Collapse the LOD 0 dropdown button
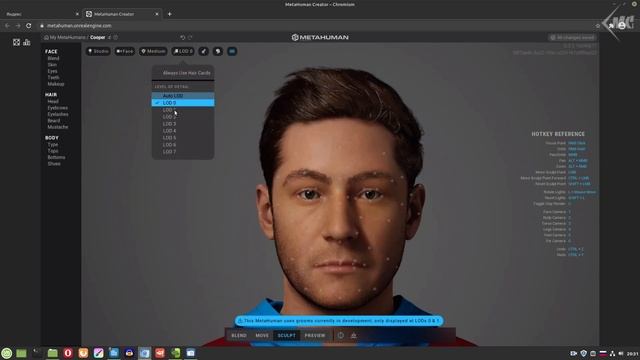This screenshot has width=640, height=360. coord(183,51)
